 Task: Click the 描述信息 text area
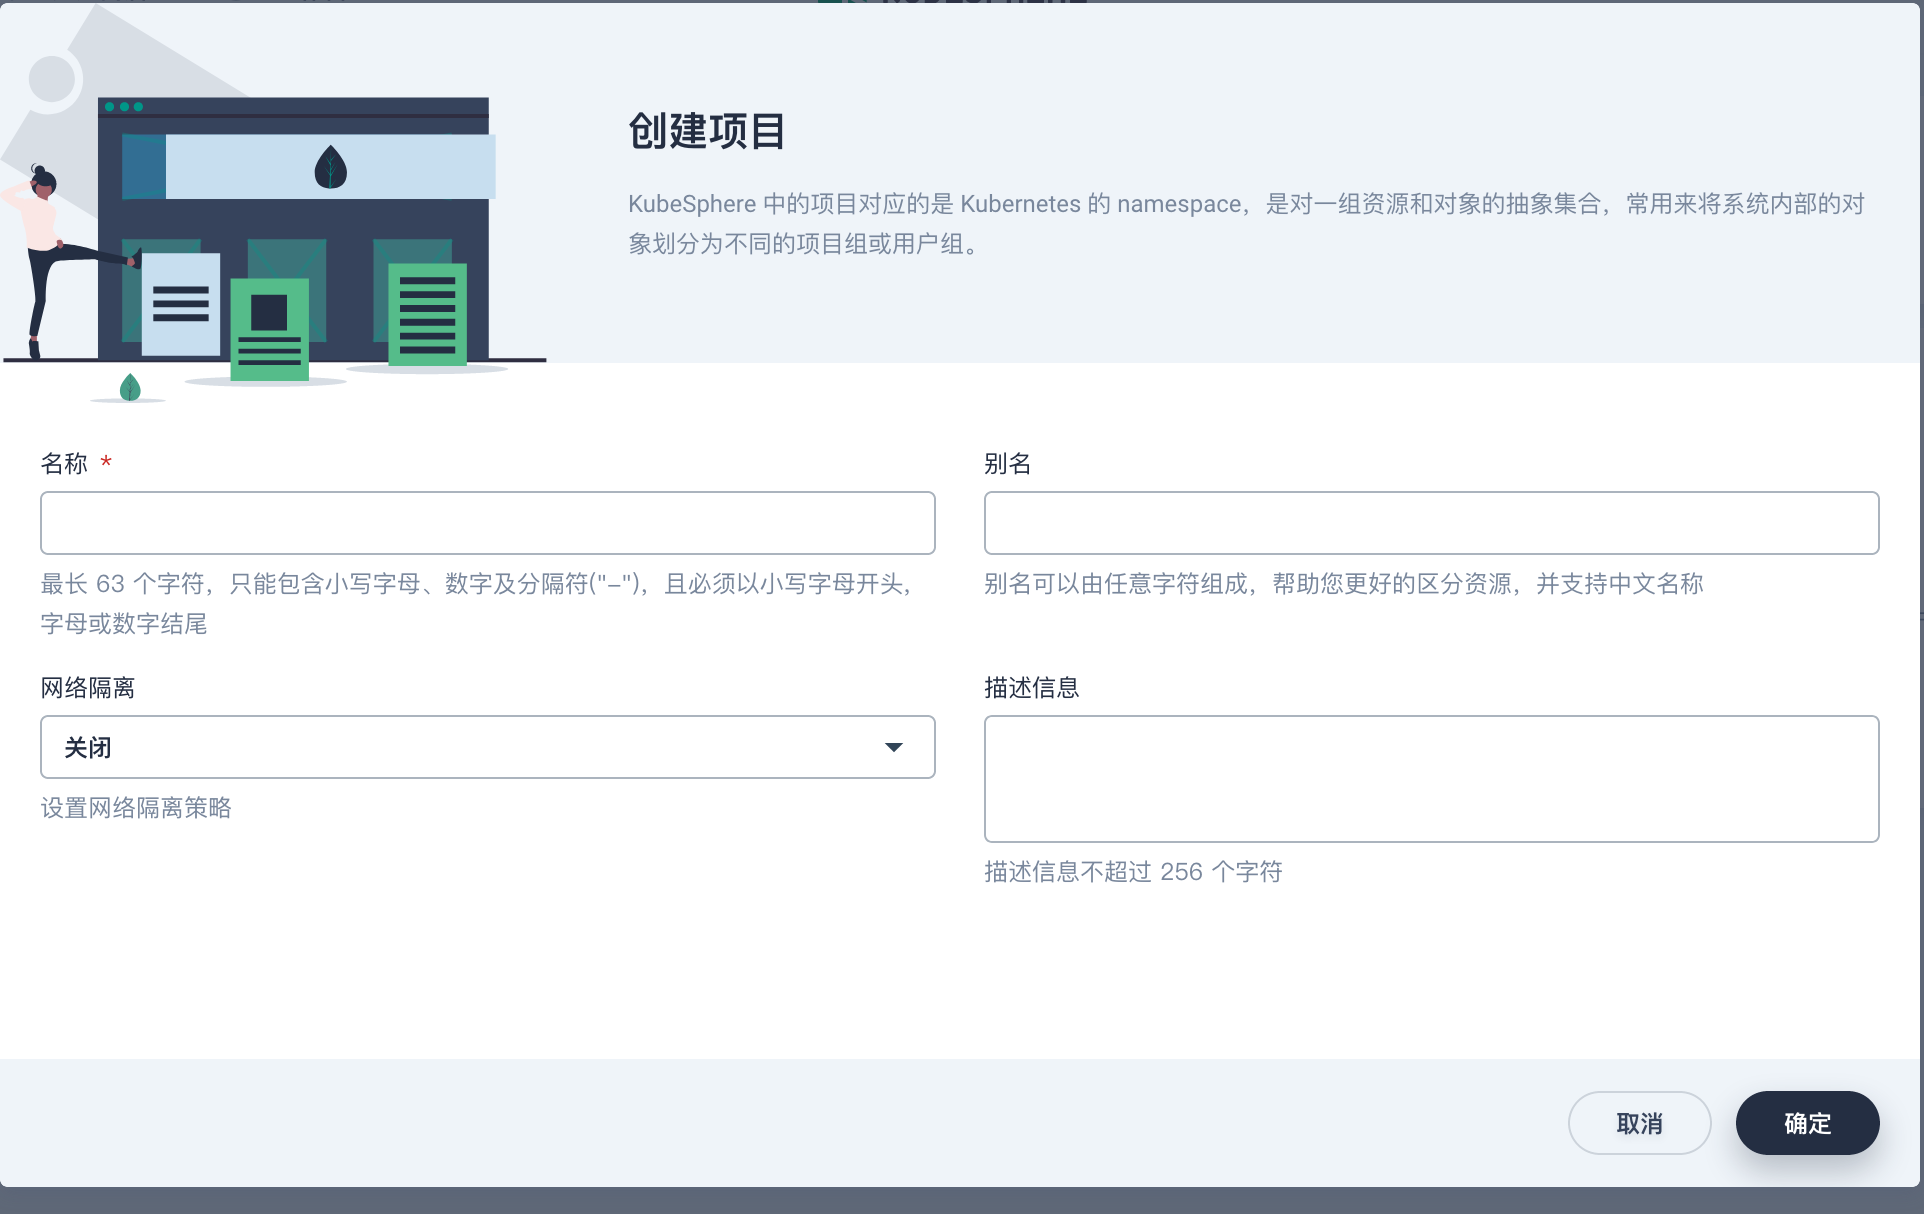1432,778
